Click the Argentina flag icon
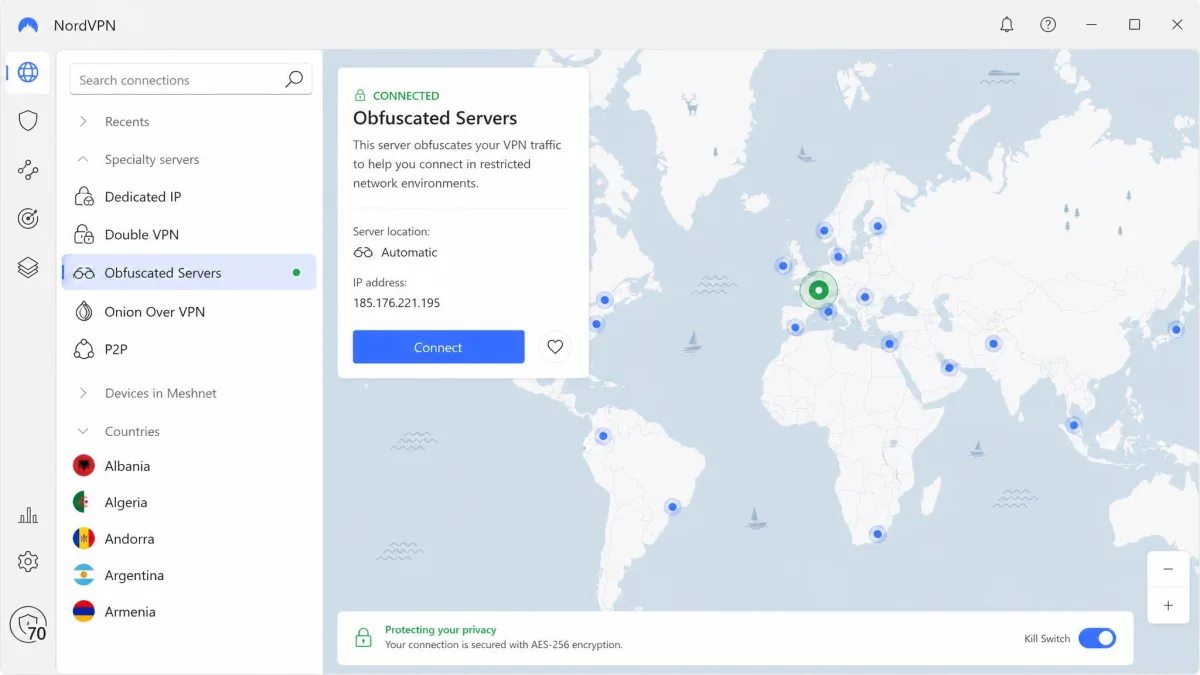The height and width of the screenshot is (675, 1200). [x=84, y=575]
